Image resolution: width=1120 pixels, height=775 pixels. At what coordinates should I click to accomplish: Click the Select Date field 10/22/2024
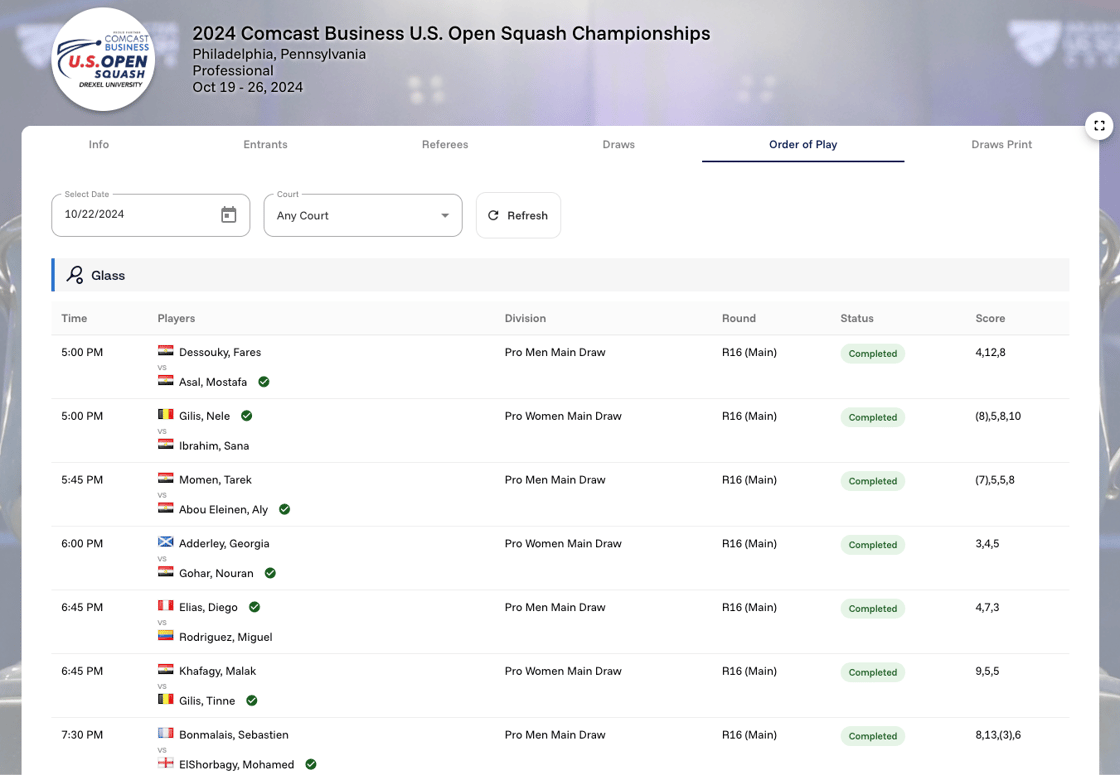pyautogui.click(x=151, y=214)
